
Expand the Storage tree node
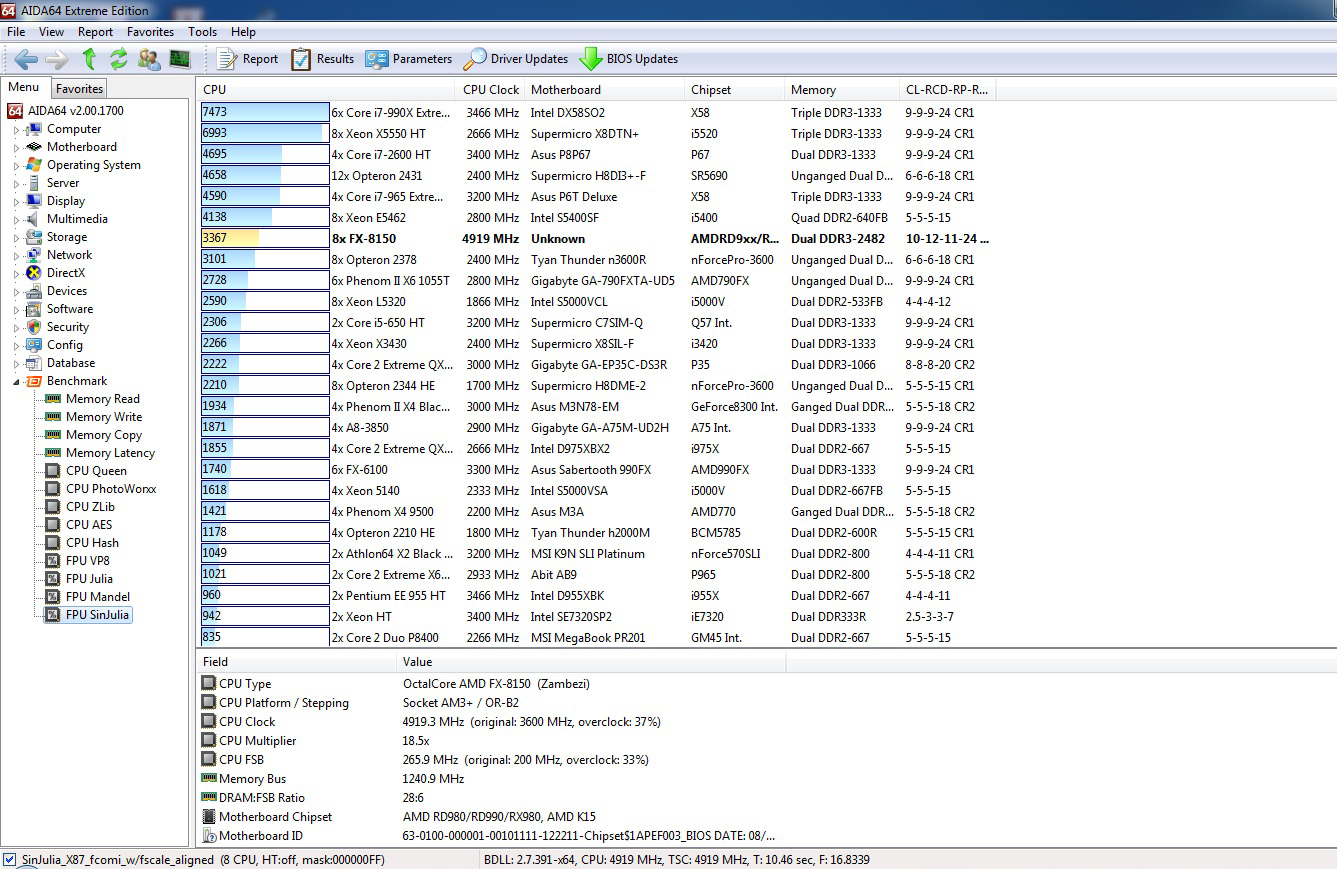pos(15,237)
